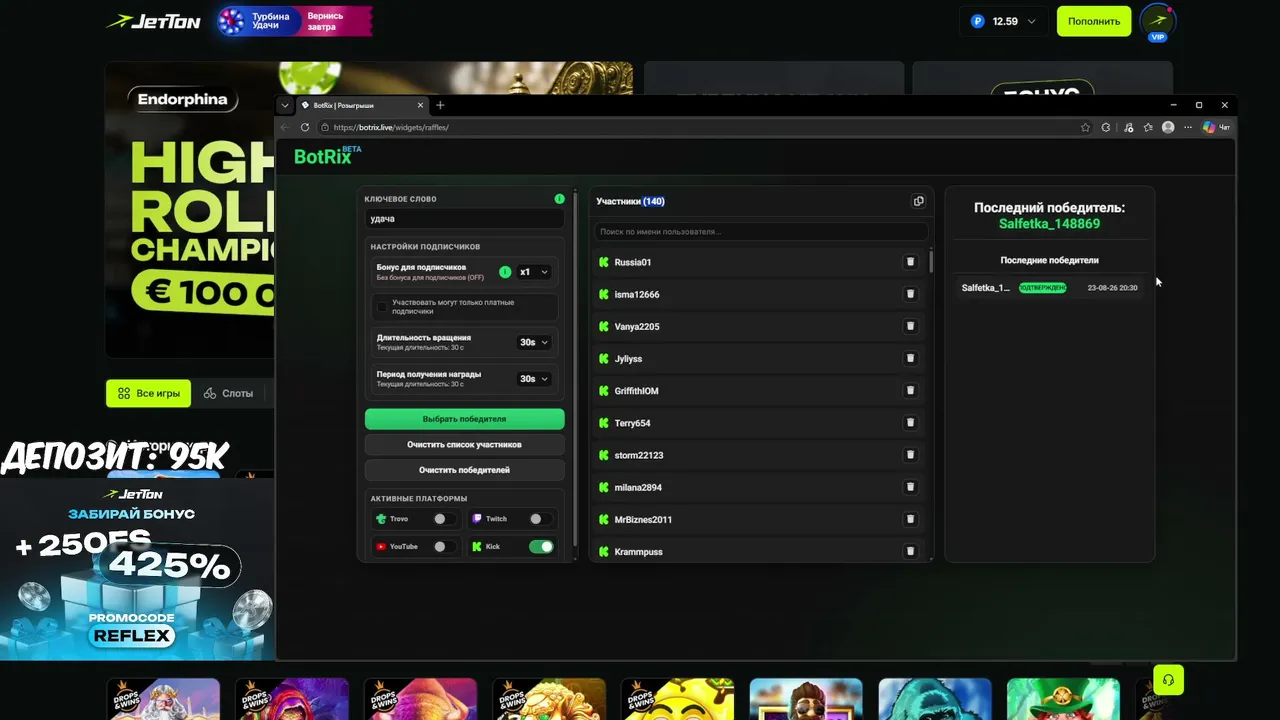This screenshot has height=720, width=1280.
Task: Click Очистить список участников button
Action: point(464,444)
